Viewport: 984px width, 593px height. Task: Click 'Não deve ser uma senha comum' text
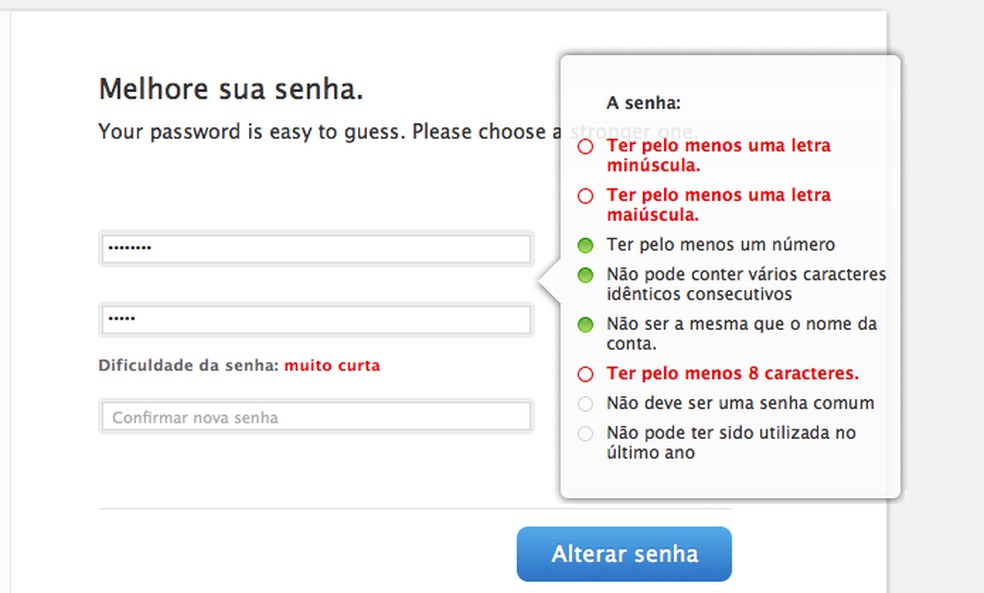click(740, 404)
